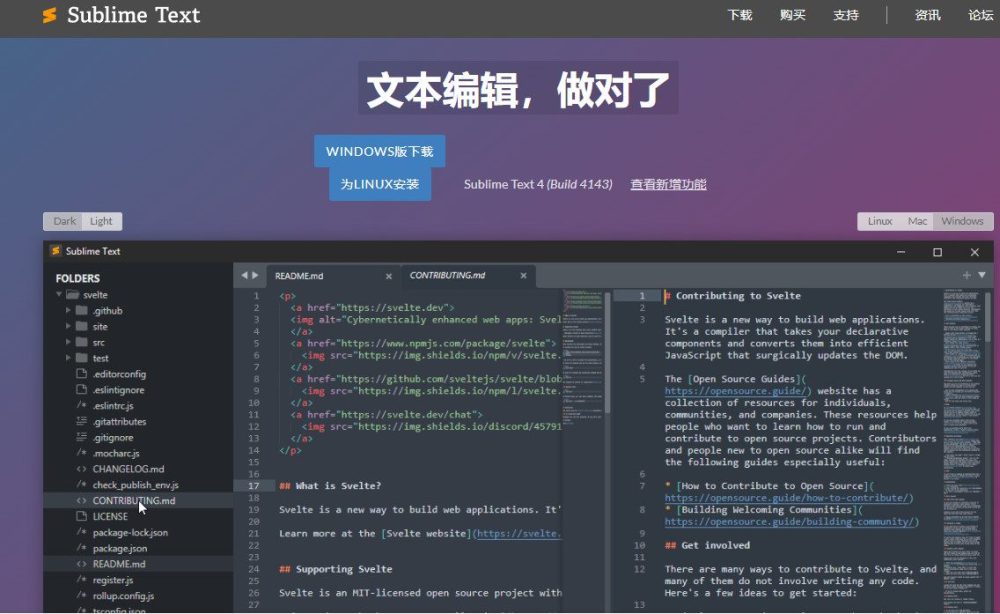Click the .mocharc.js file icon
This screenshot has height=614, width=1000.
pyautogui.click(x=82, y=453)
